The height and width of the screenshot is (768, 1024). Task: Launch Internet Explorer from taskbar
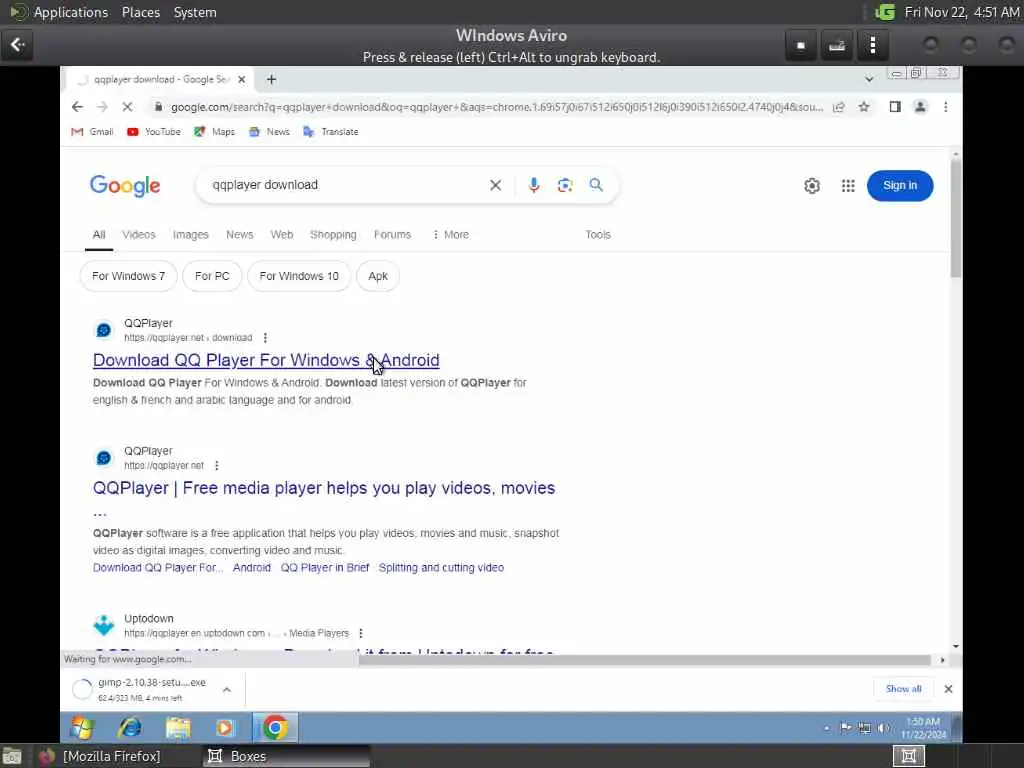pyautogui.click(x=130, y=727)
